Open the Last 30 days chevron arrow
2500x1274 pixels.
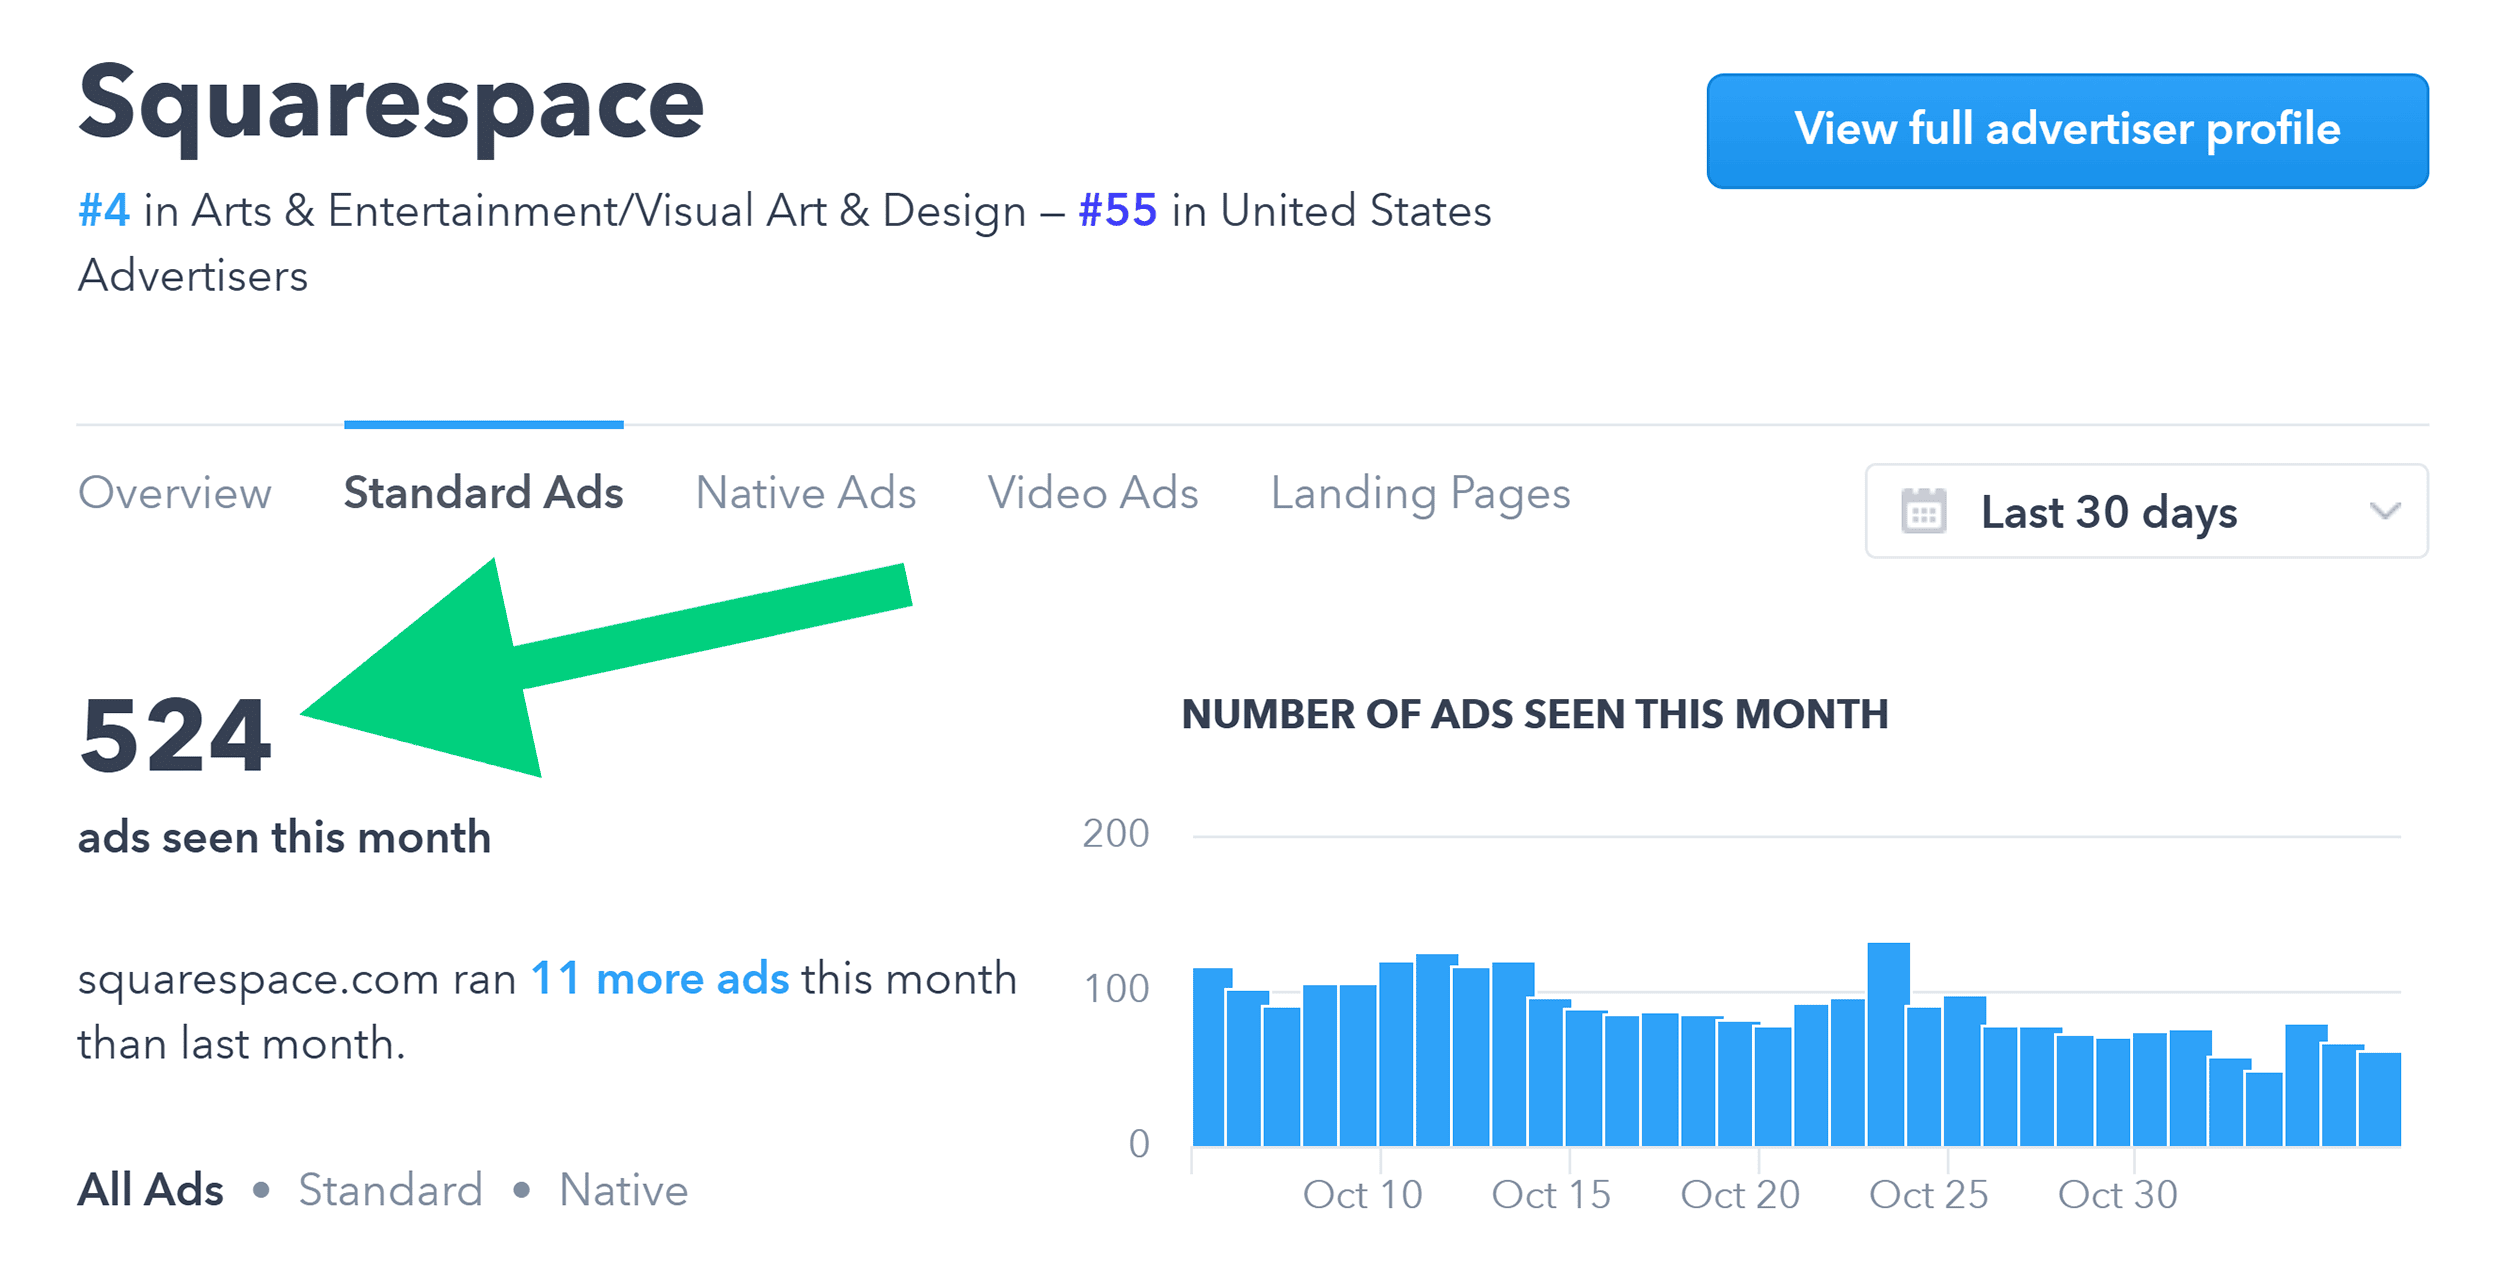click(2385, 512)
